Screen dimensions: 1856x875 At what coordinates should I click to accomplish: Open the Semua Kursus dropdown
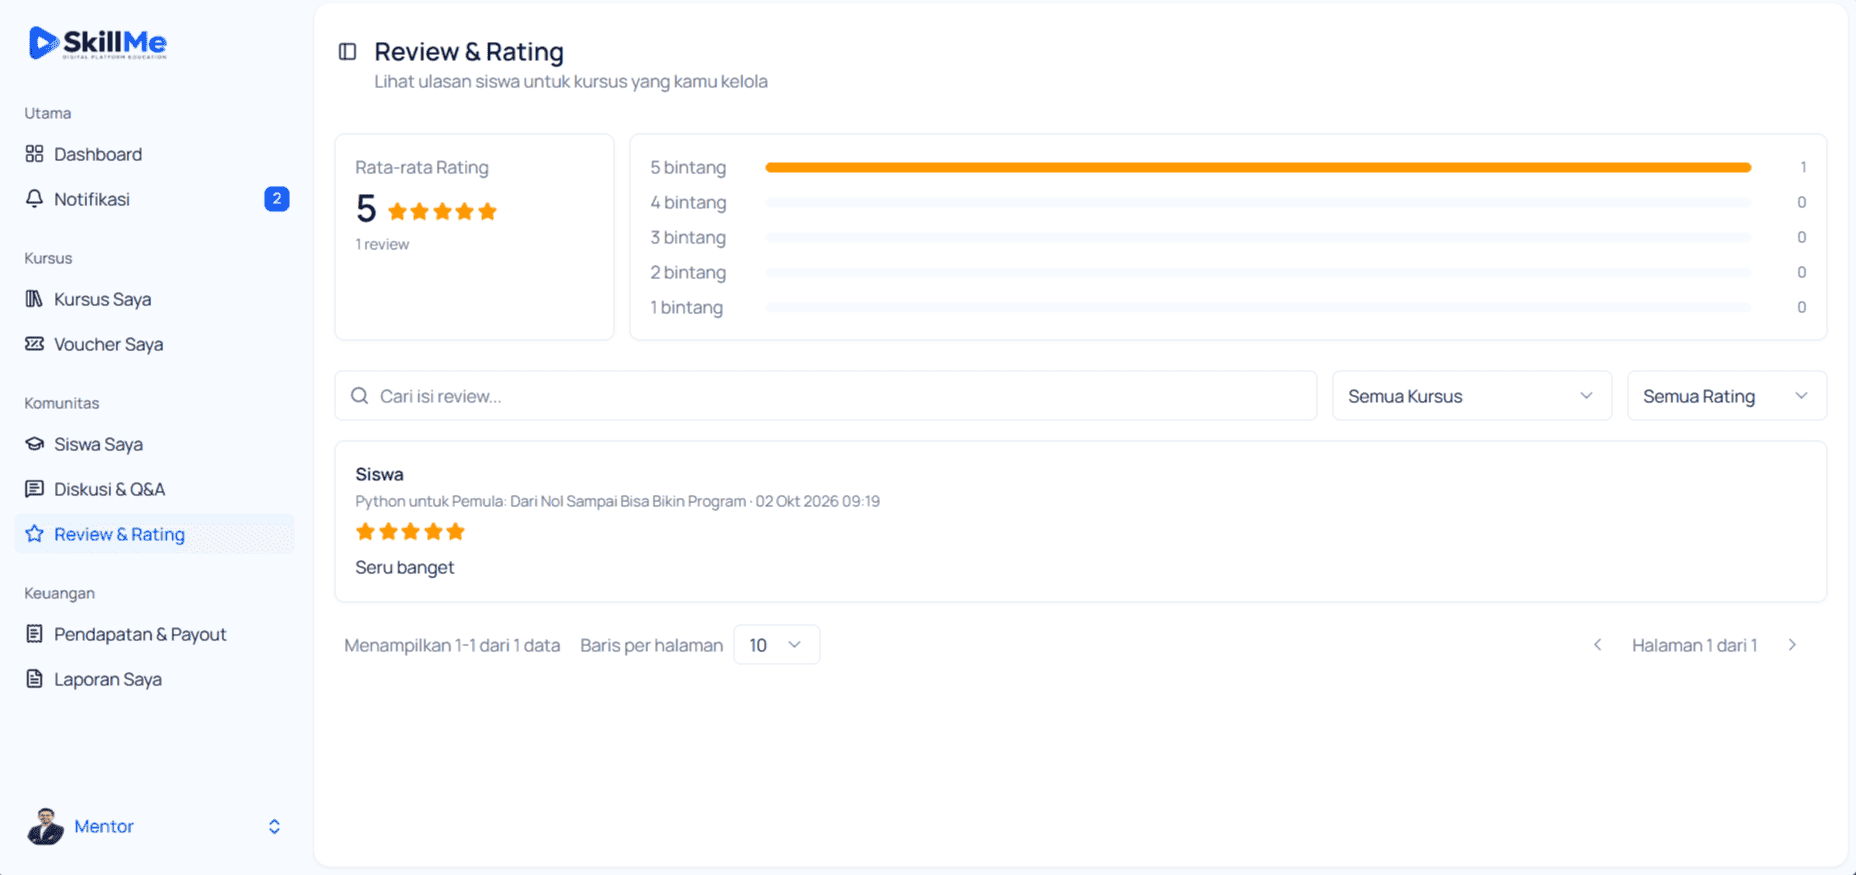pos(1471,396)
